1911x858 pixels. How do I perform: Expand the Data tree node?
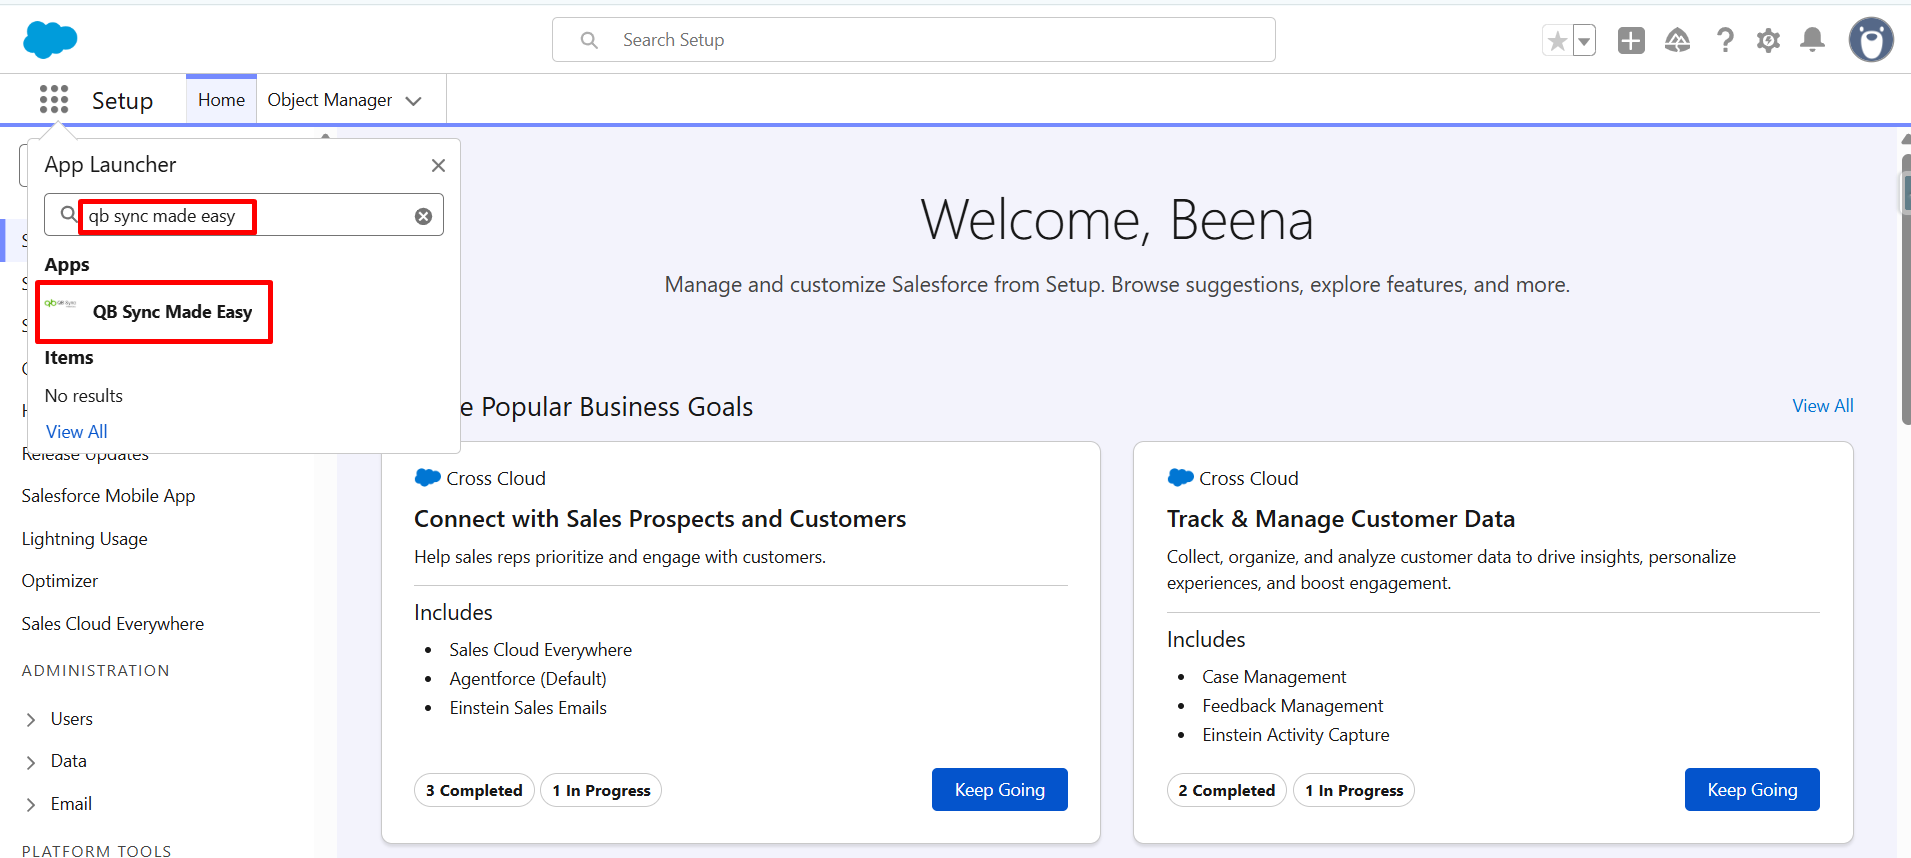pyautogui.click(x=31, y=762)
